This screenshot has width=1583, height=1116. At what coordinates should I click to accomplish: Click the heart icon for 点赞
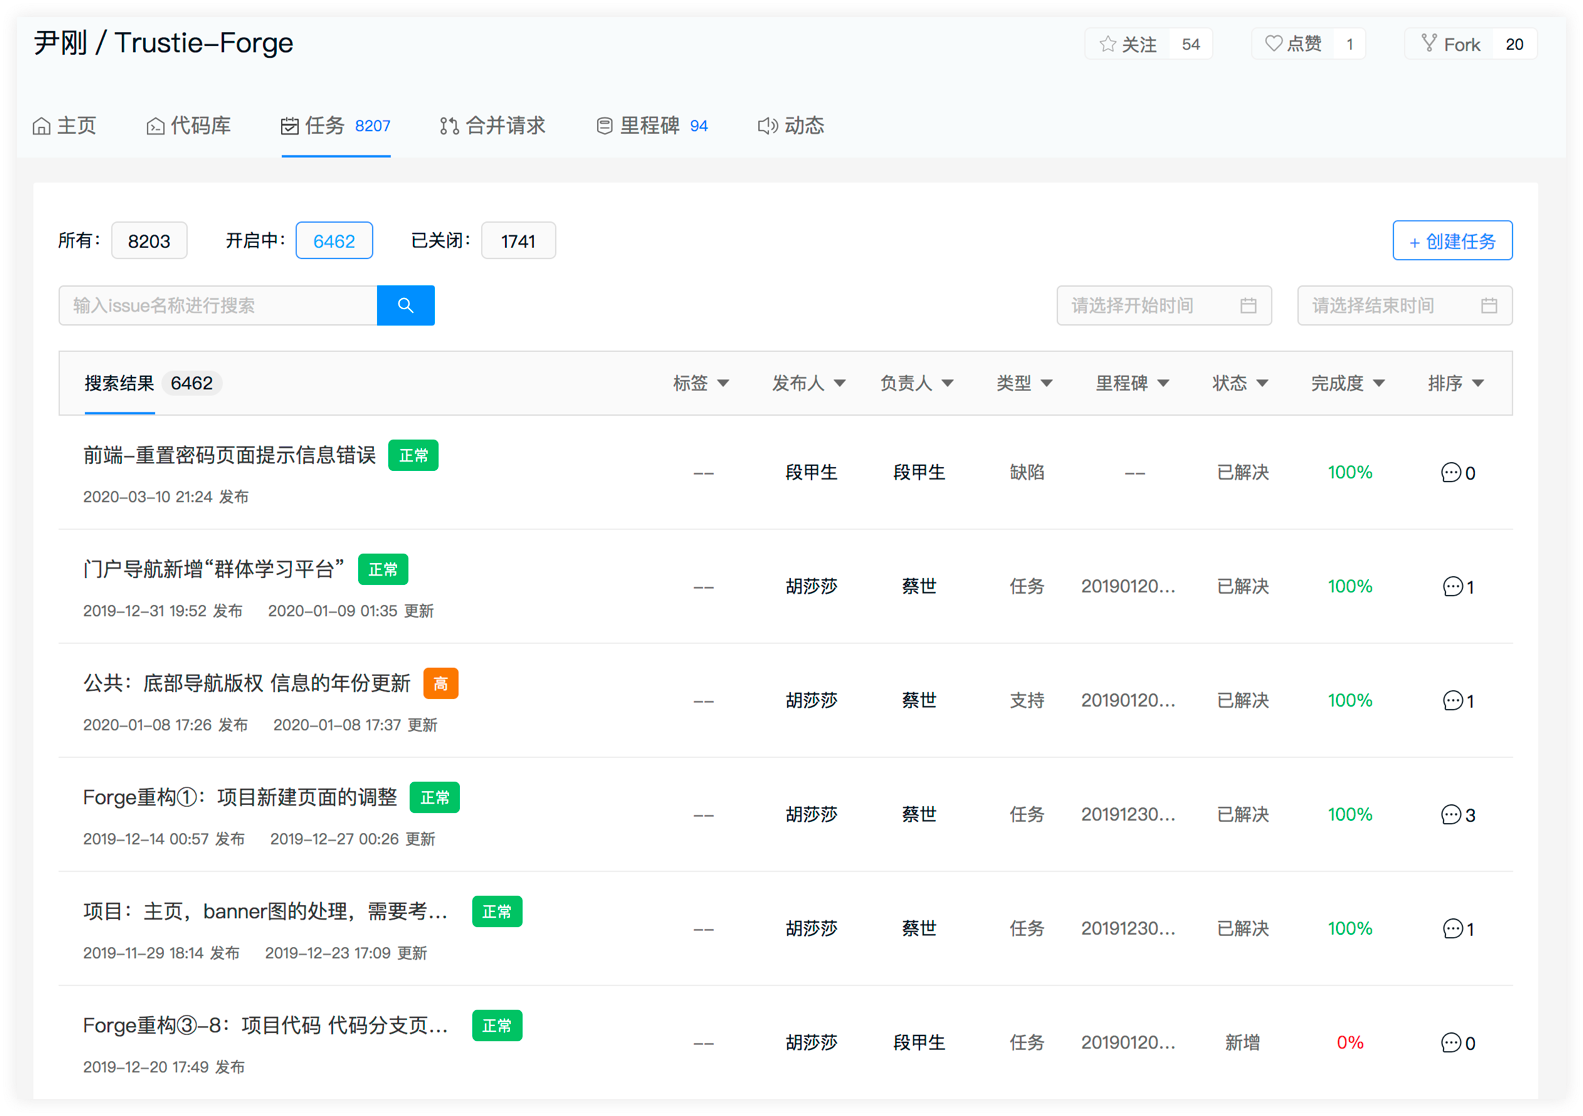point(1273,44)
